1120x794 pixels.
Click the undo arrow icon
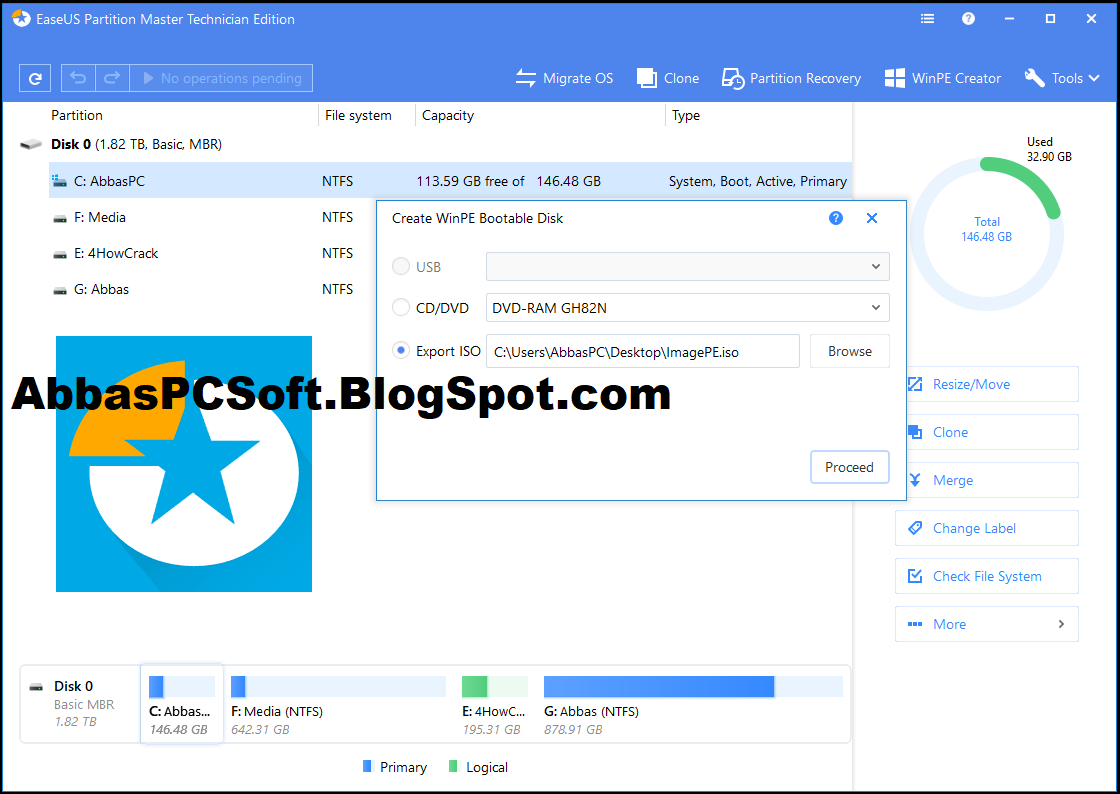(78, 78)
